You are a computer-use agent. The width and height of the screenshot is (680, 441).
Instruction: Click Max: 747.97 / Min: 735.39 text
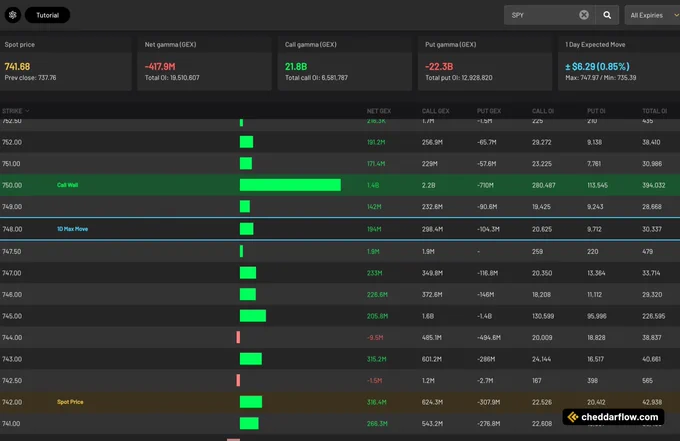point(601,78)
